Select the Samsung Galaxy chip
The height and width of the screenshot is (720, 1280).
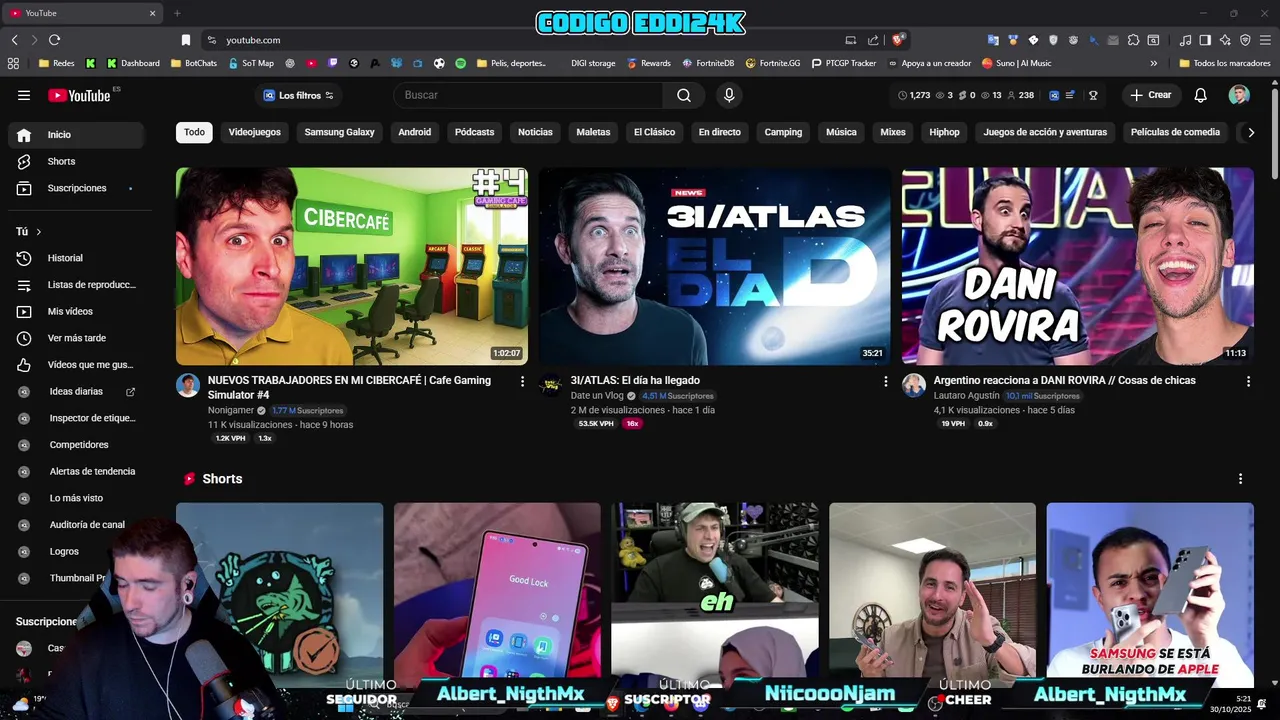click(339, 132)
